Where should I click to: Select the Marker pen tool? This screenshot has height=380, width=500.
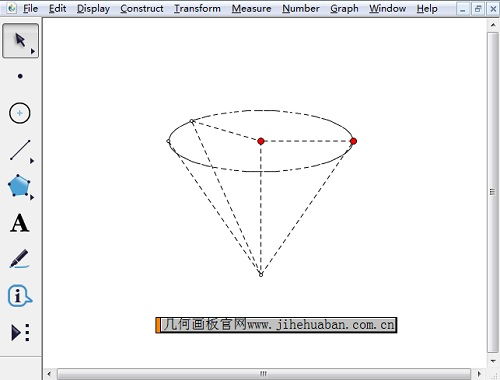tap(19, 259)
